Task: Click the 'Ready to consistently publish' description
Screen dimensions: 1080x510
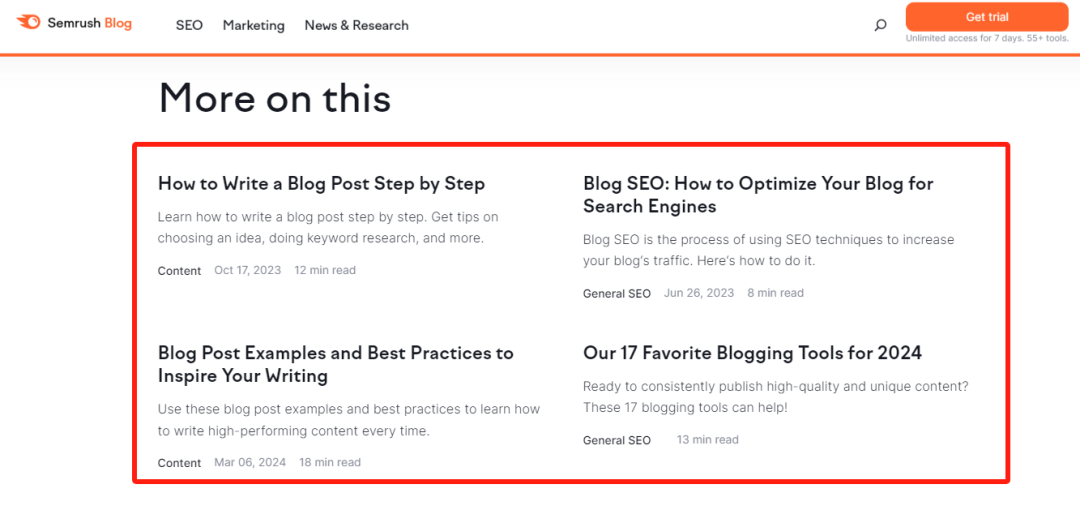Action: 775,397
